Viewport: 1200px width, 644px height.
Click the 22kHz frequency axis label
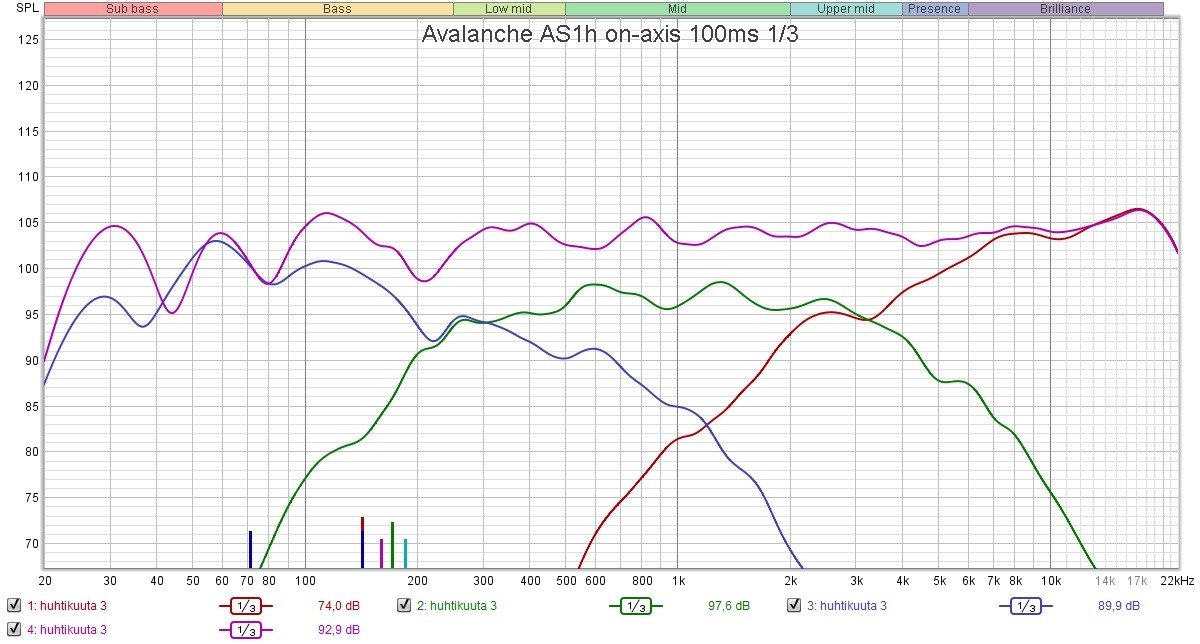1176,580
